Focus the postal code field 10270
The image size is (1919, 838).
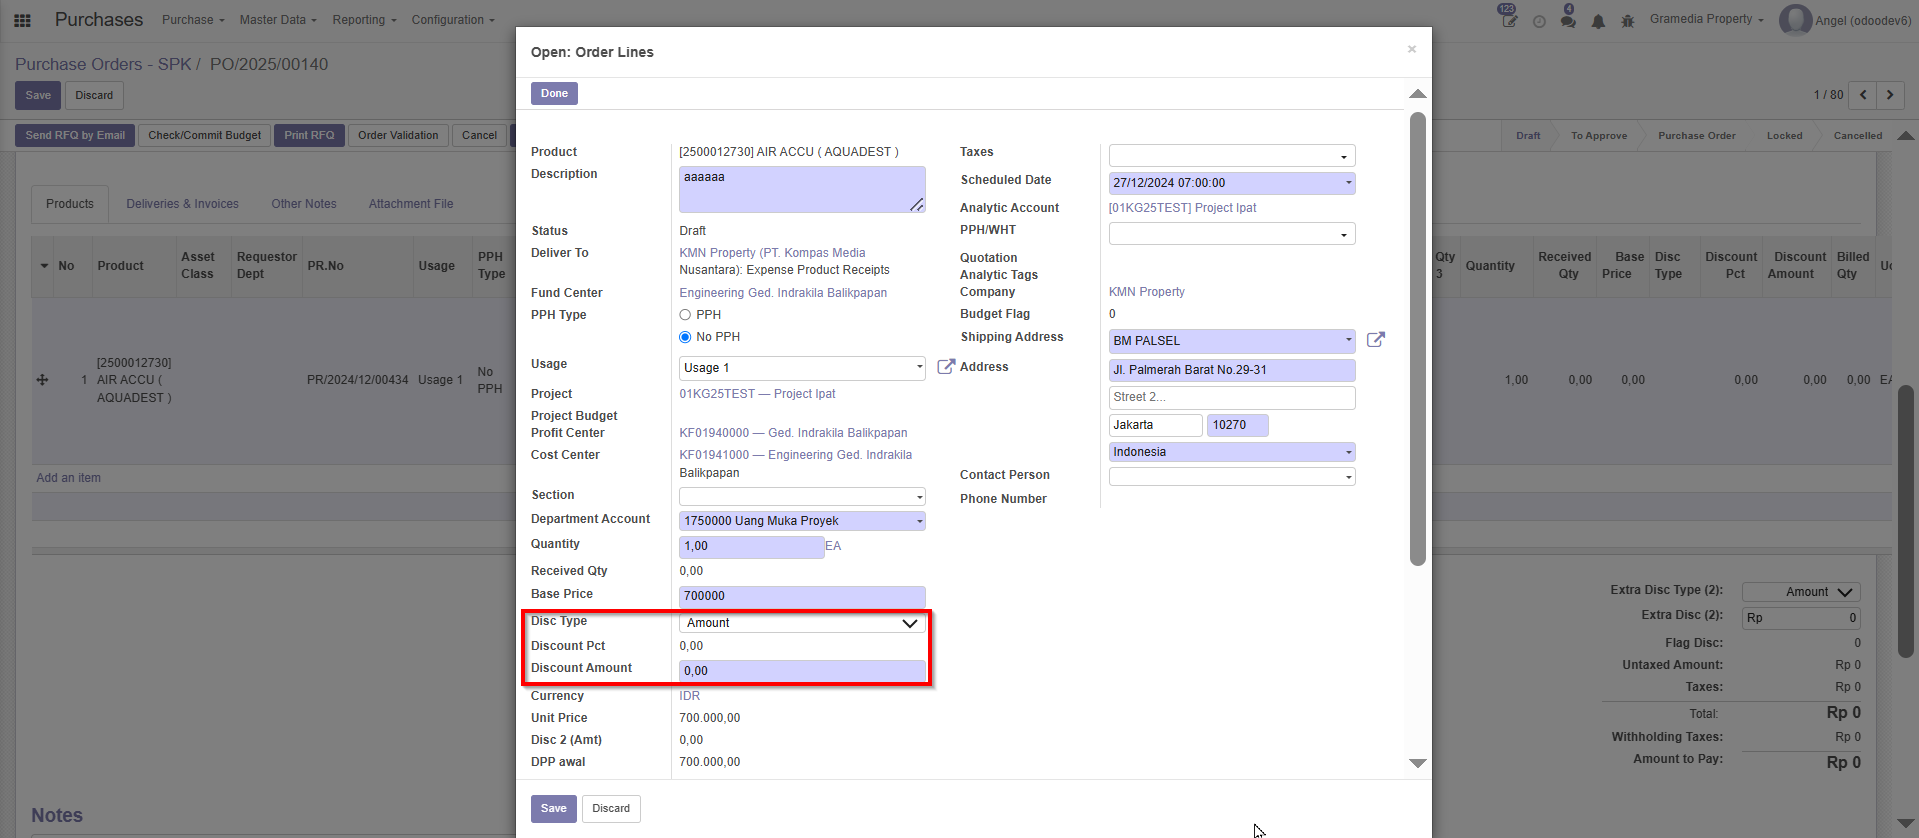point(1238,425)
